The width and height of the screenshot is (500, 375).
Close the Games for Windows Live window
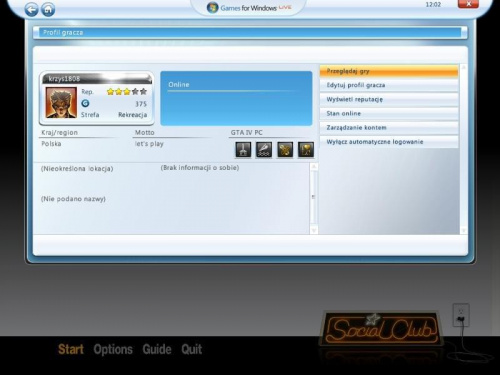[x=468, y=4]
